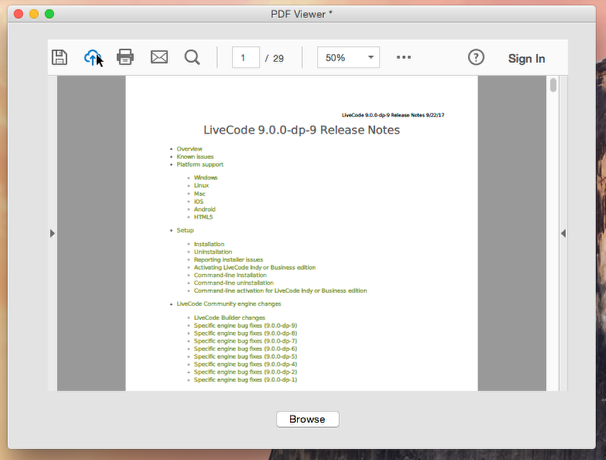Go to the Linux section link

pyautogui.click(x=201, y=185)
